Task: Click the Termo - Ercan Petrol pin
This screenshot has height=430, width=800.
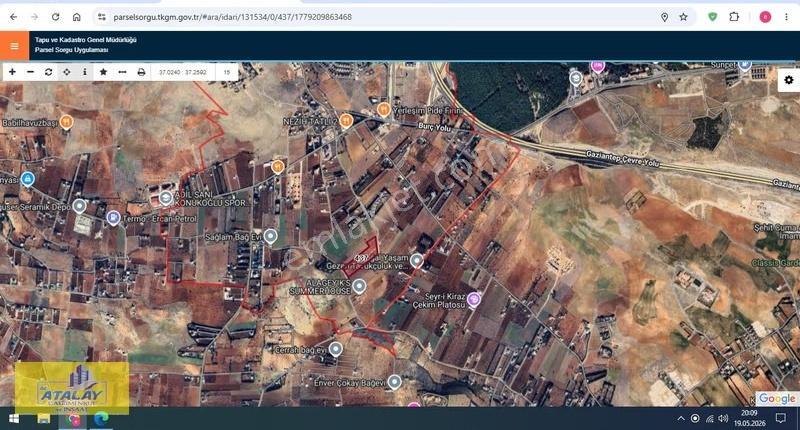Action: click(x=113, y=218)
